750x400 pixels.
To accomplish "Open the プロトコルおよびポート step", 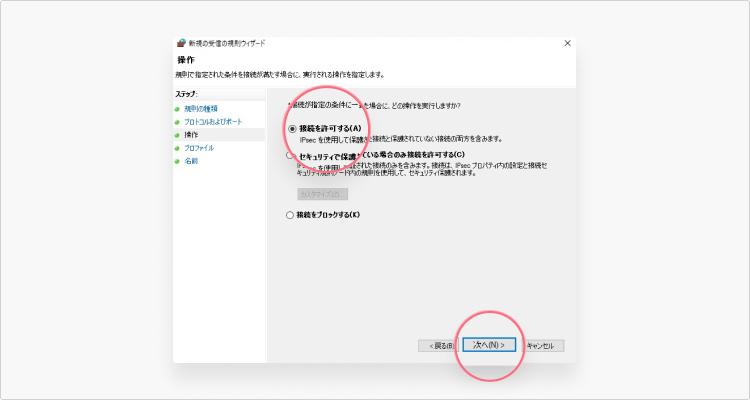I will point(213,122).
